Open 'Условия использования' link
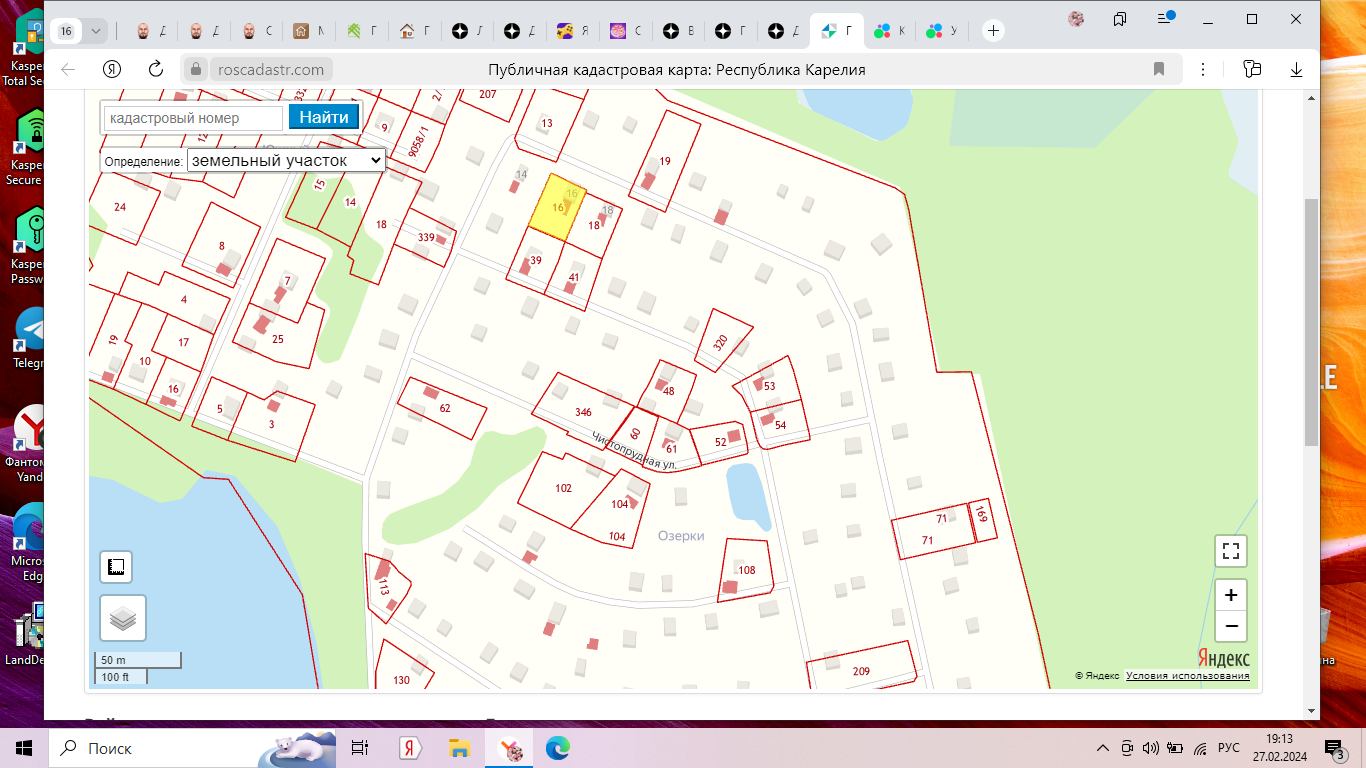1366x768 pixels. [x=1187, y=676]
